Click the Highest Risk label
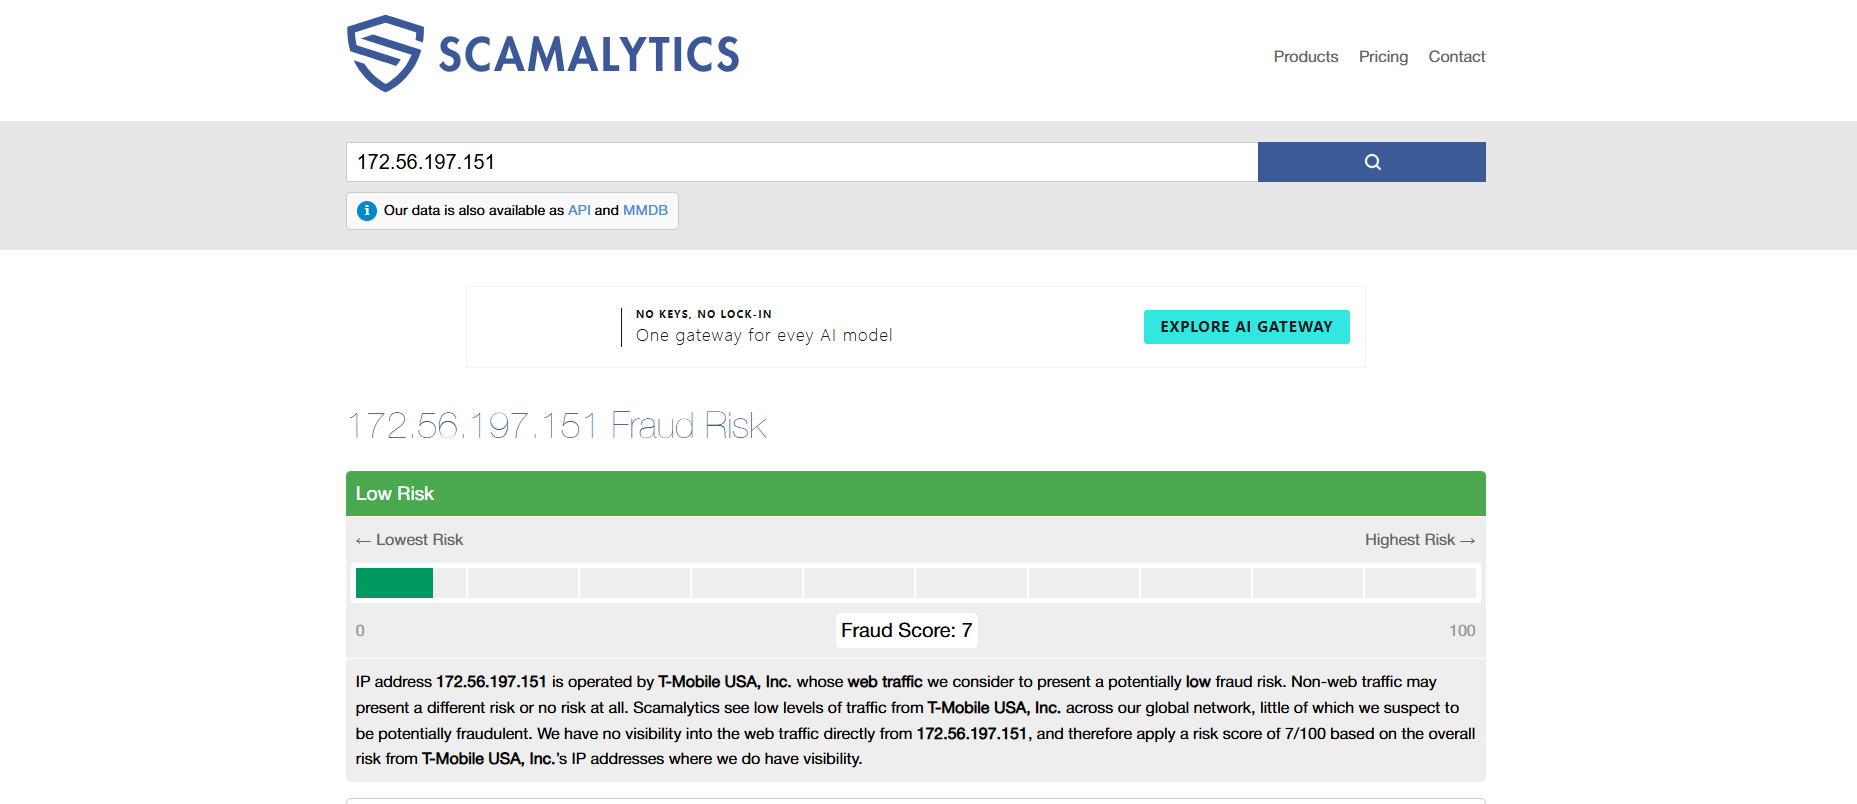This screenshot has width=1857, height=804. tap(1420, 540)
